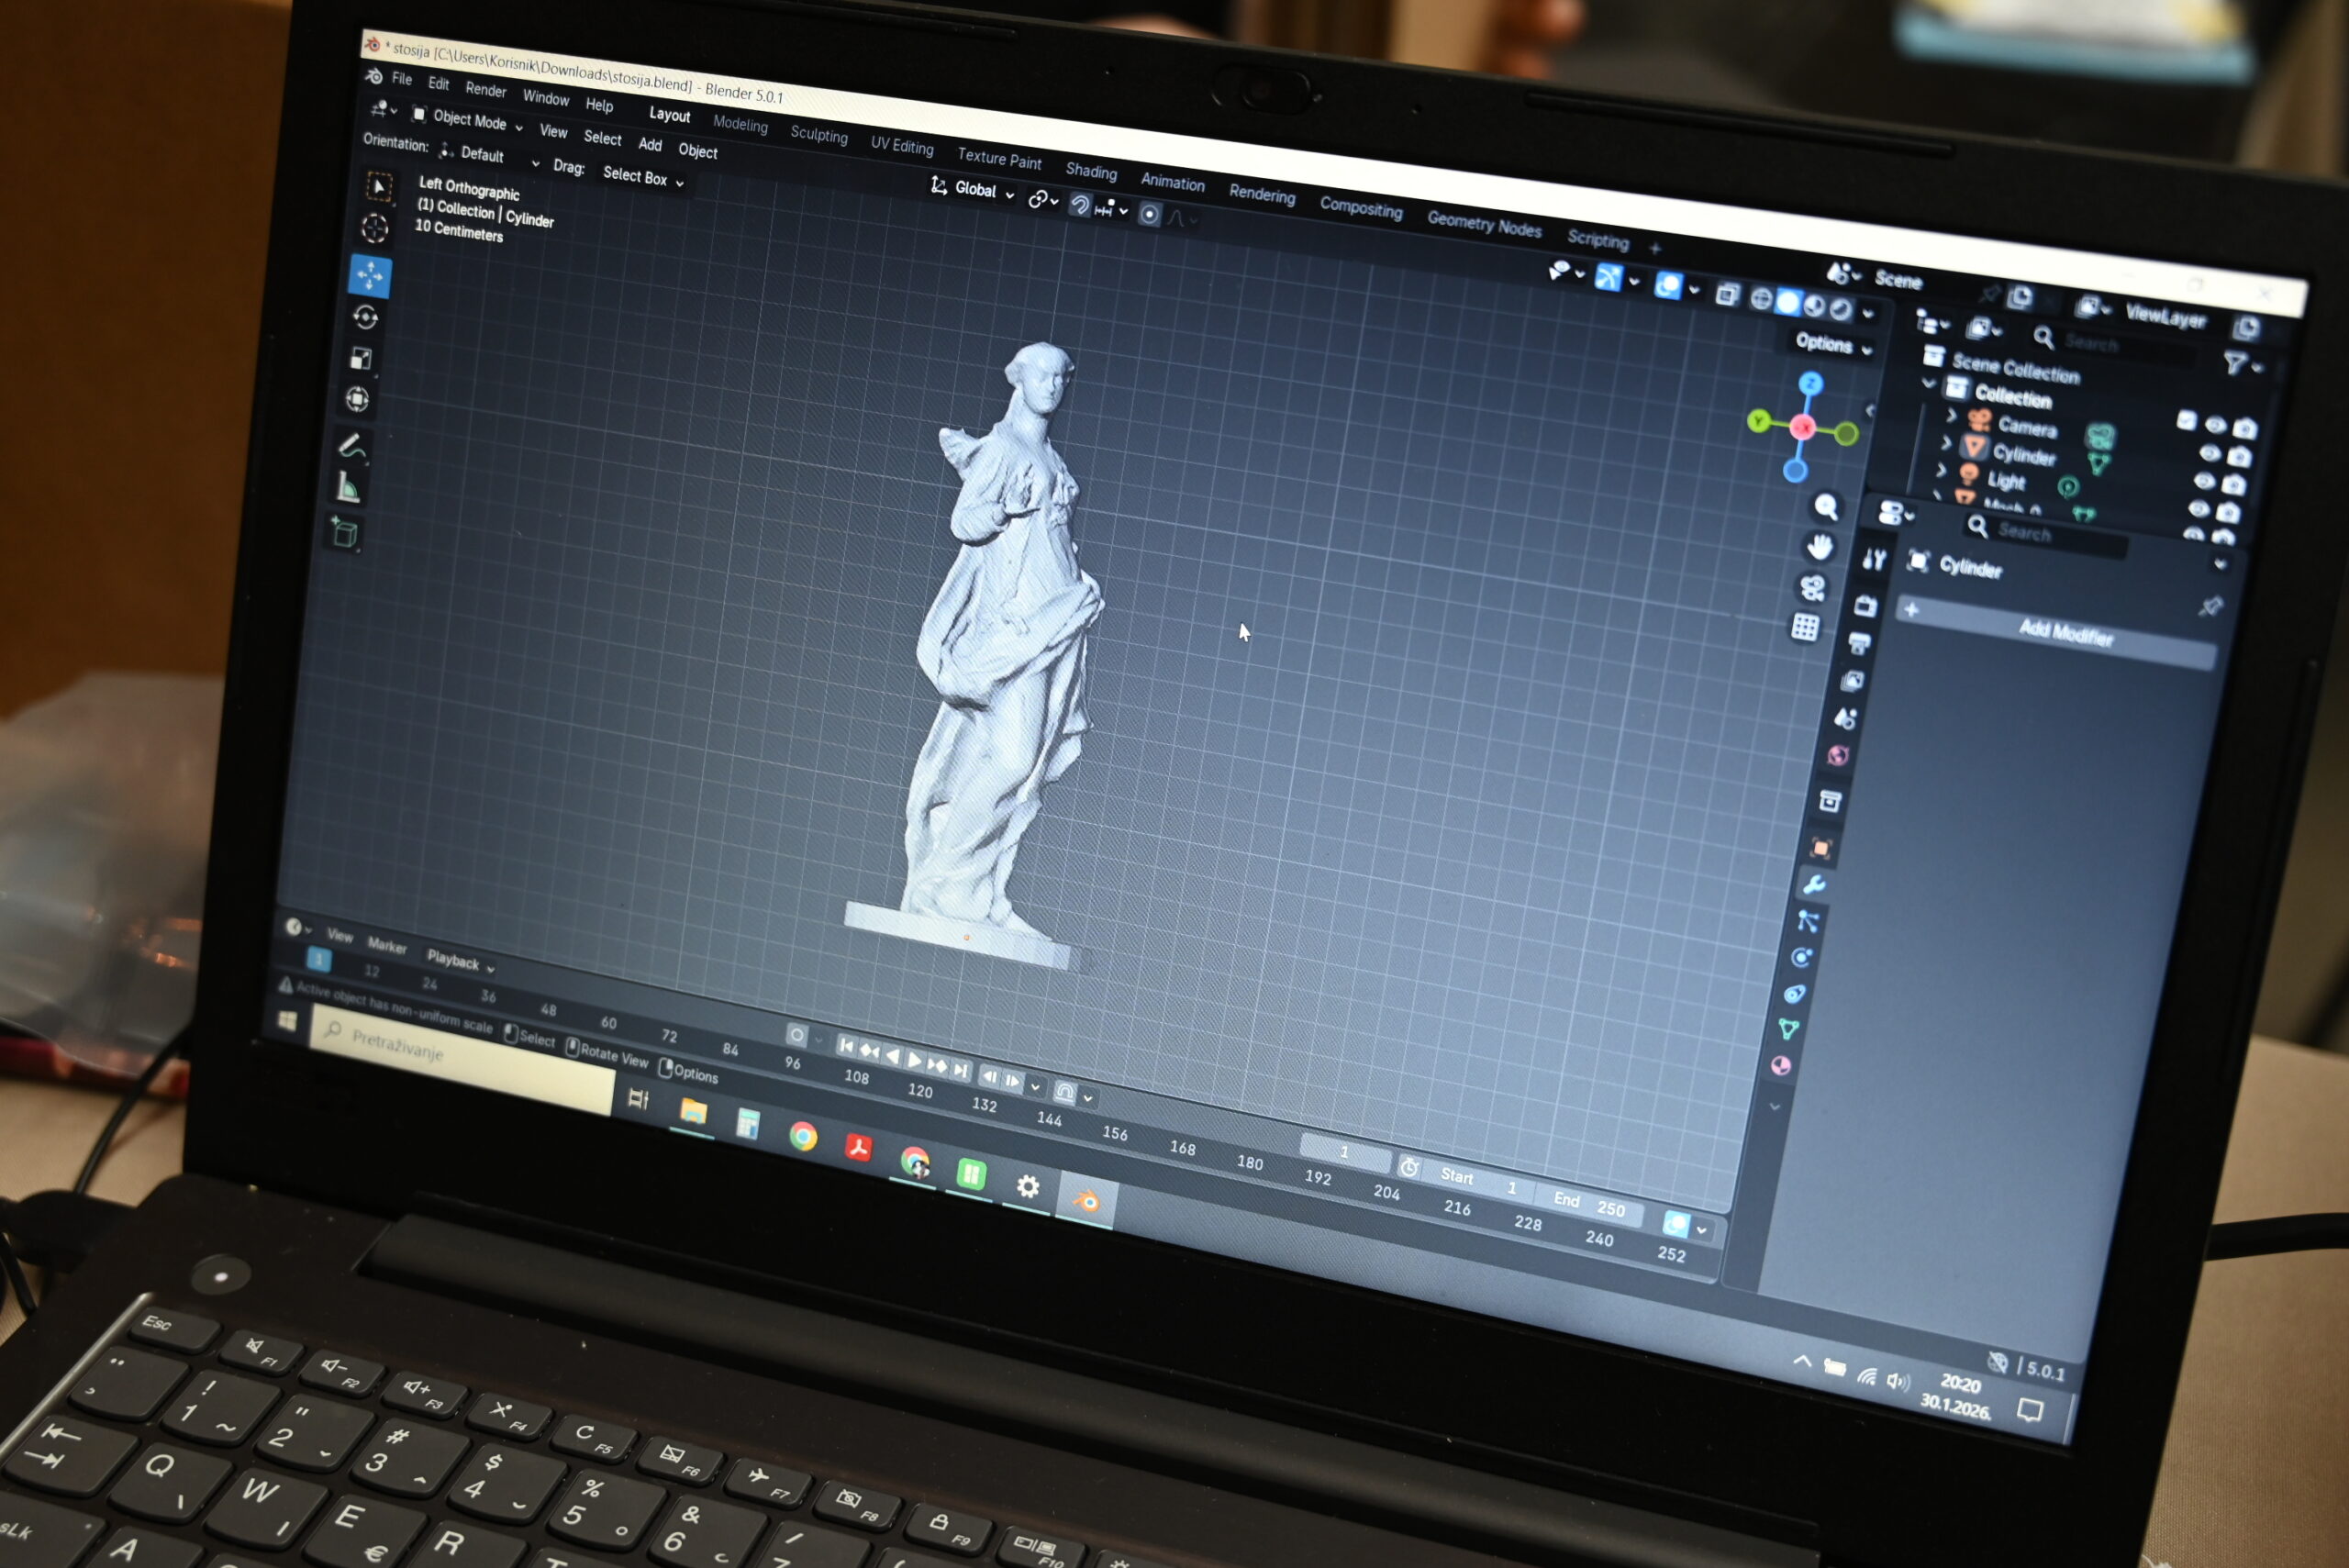Expand the Camera item in outliner
The image size is (2349, 1568).
click(x=1950, y=415)
